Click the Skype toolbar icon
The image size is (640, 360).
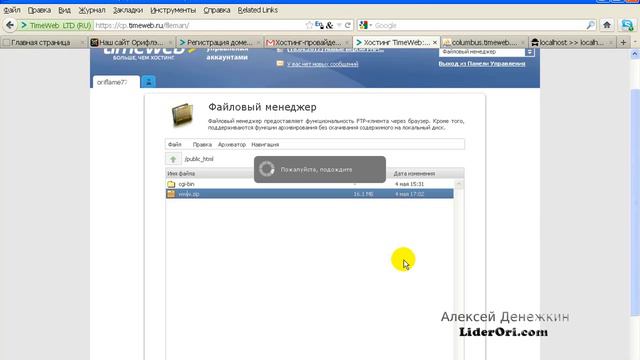pyautogui.click(x=627, y=25)
